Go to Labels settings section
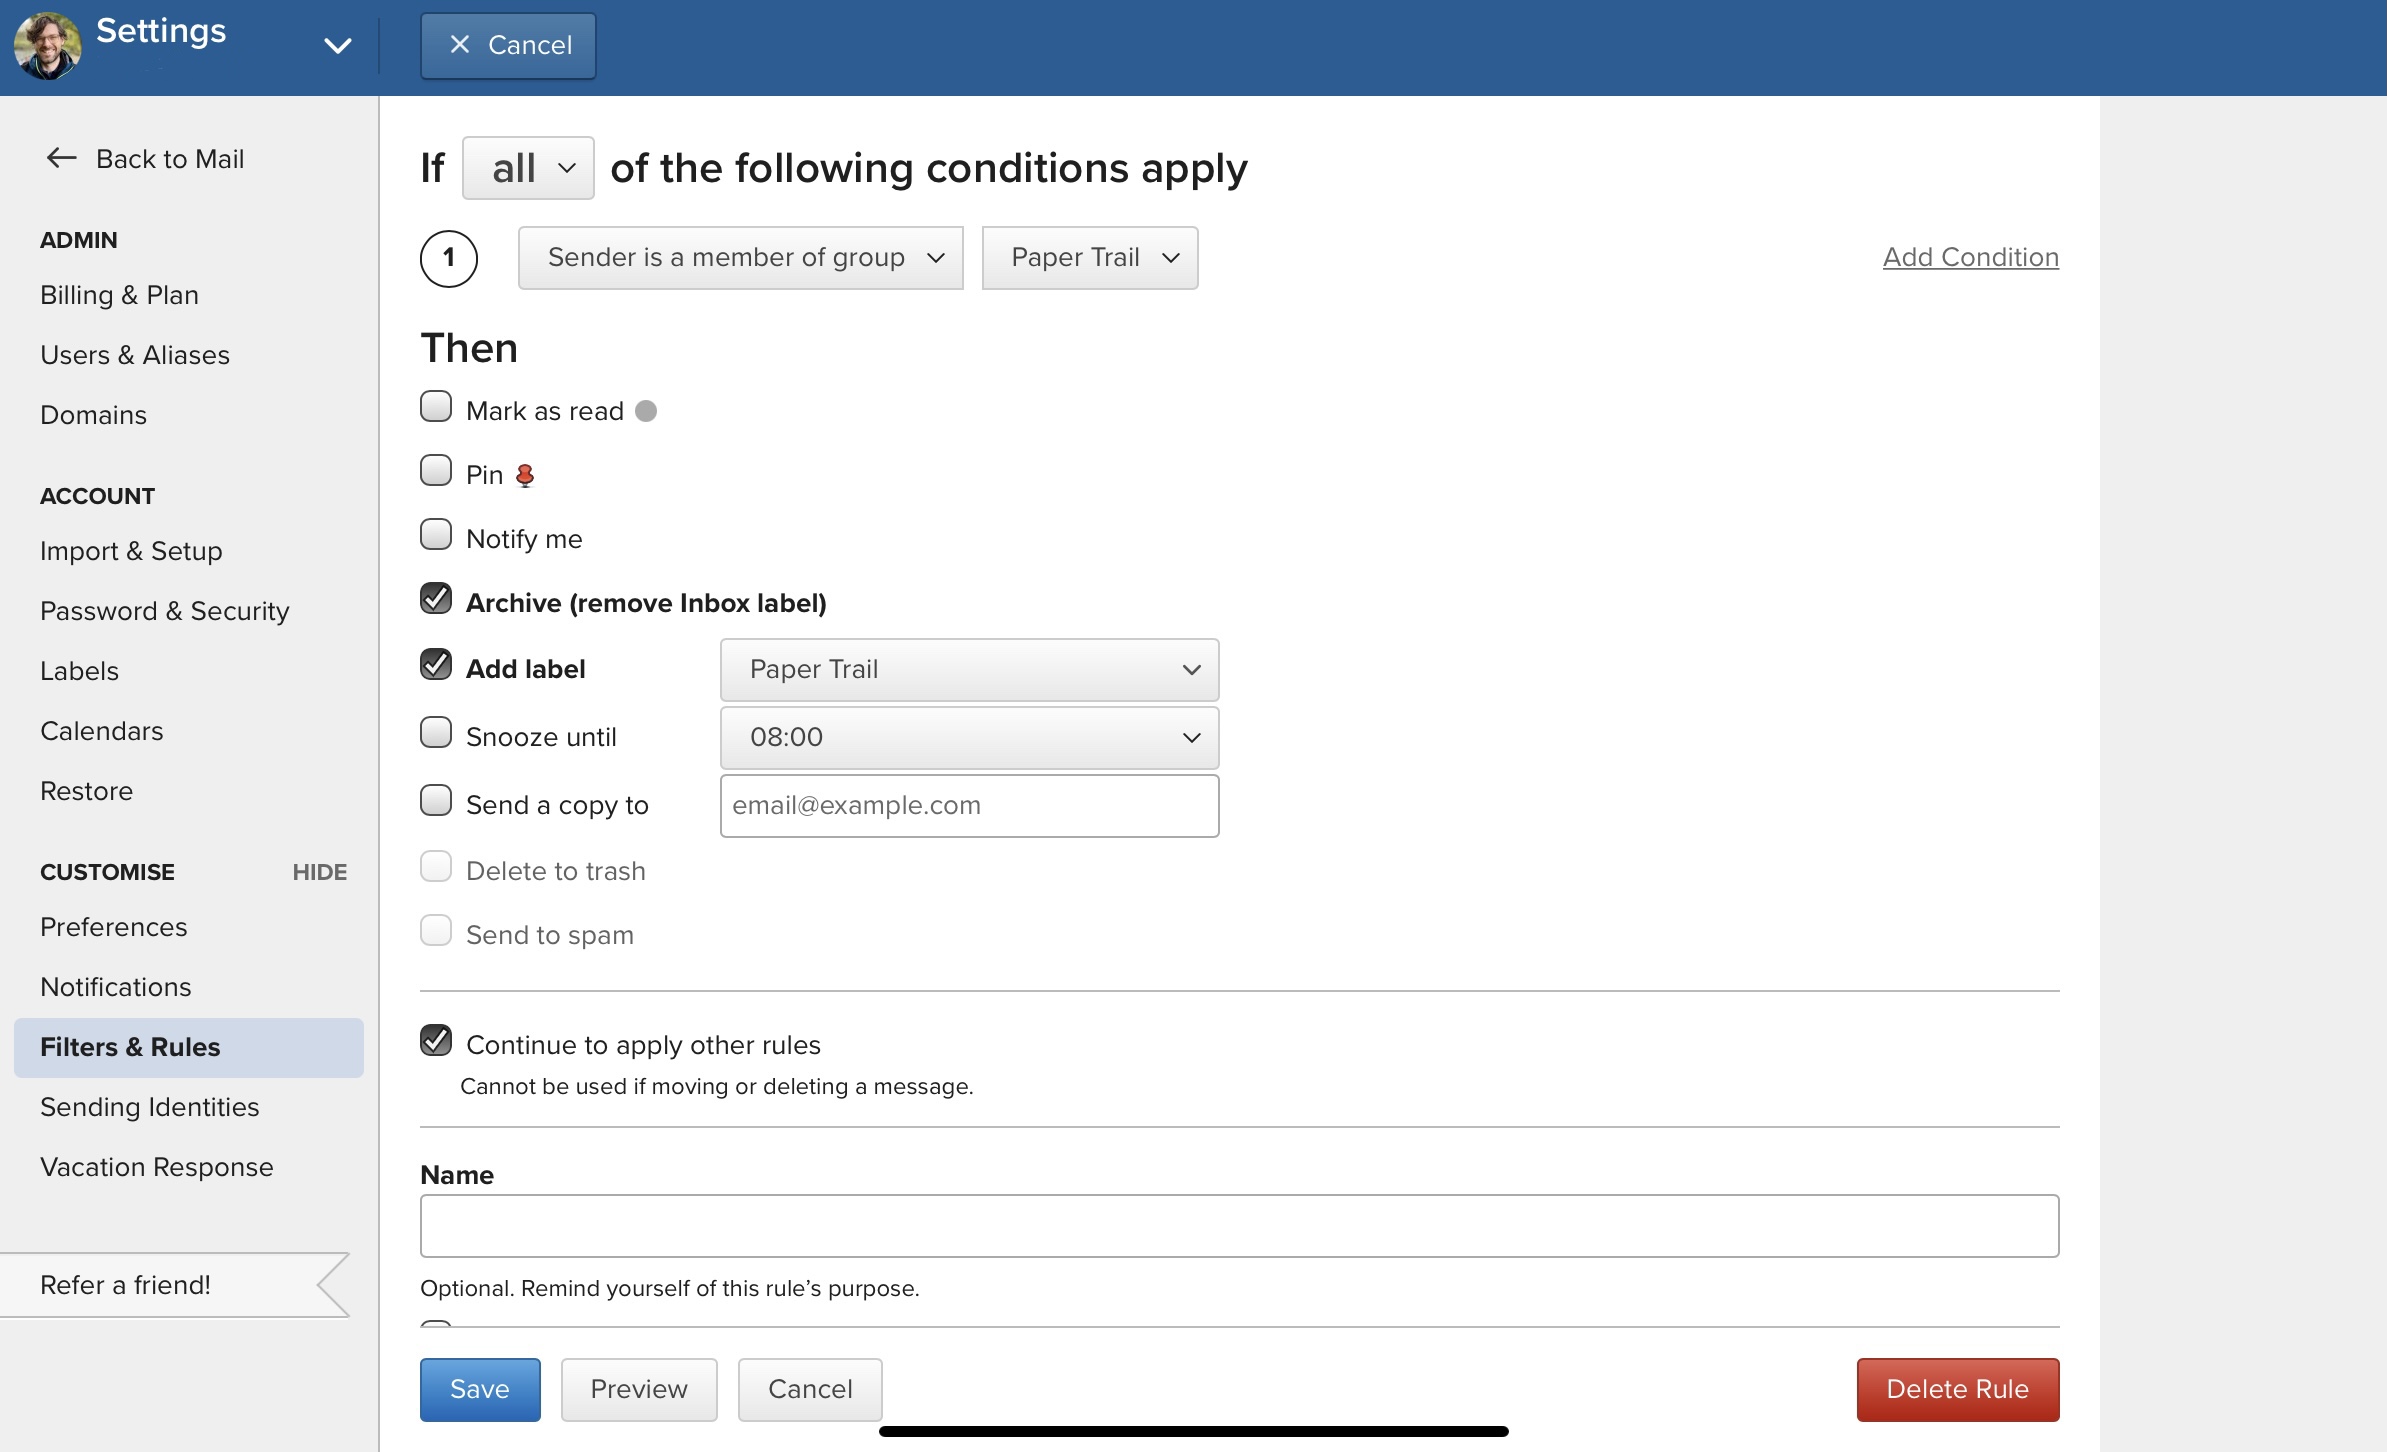The width and height of the screenshot is (2387, 1452). pyautogui.click(x=79, y=671)
